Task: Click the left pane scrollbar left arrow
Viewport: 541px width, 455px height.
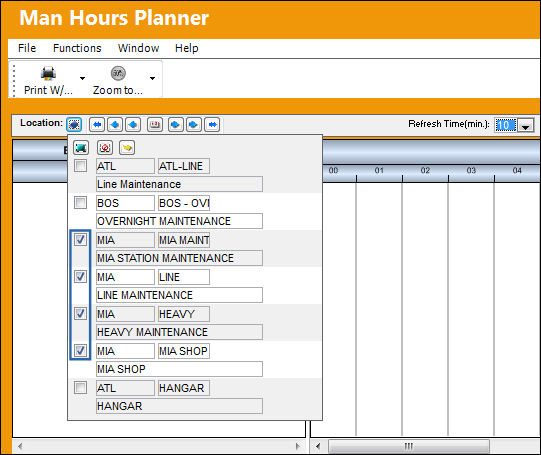Action: click(20, 446)
